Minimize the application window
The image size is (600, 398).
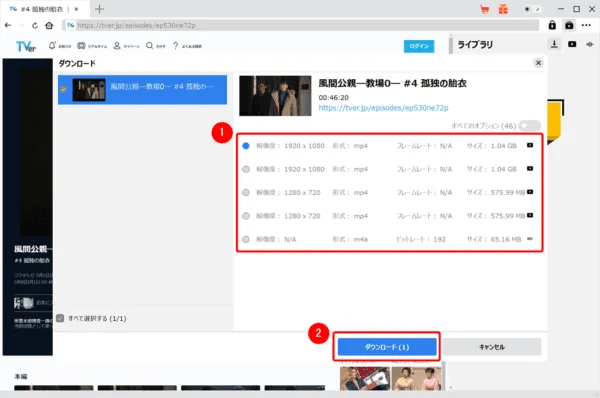click(x=561, y=9)
